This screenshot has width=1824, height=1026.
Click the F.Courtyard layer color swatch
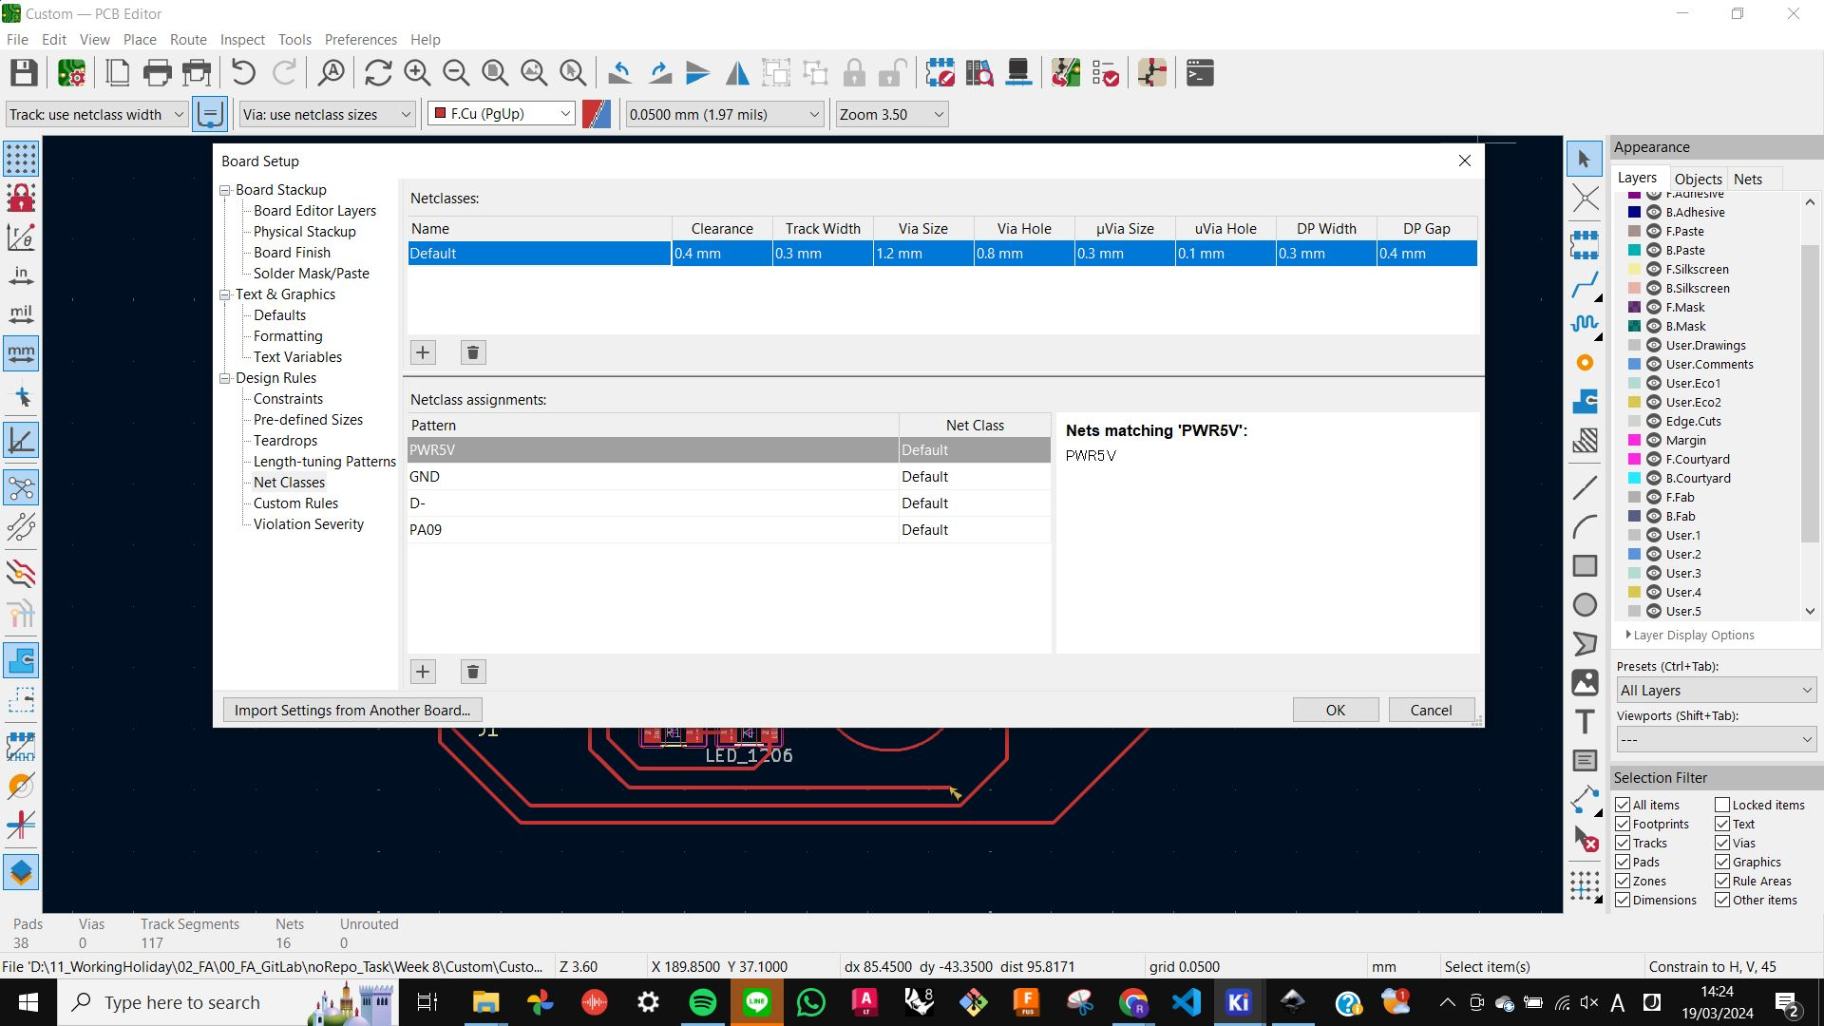coord(1634,459)
